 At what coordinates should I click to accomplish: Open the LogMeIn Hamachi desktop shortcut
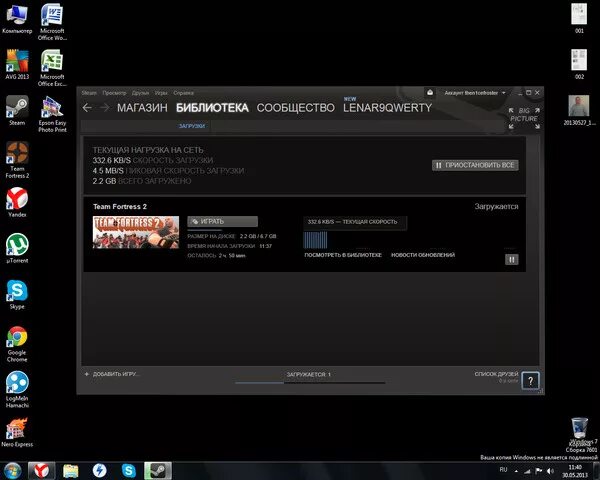click(x=17, y=389)
